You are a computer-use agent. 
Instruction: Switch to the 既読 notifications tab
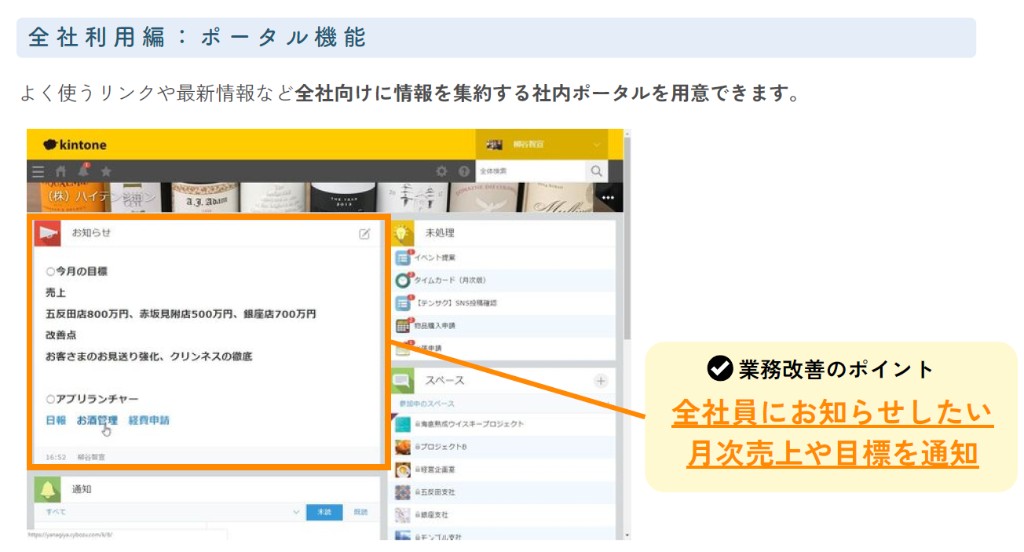359,512
